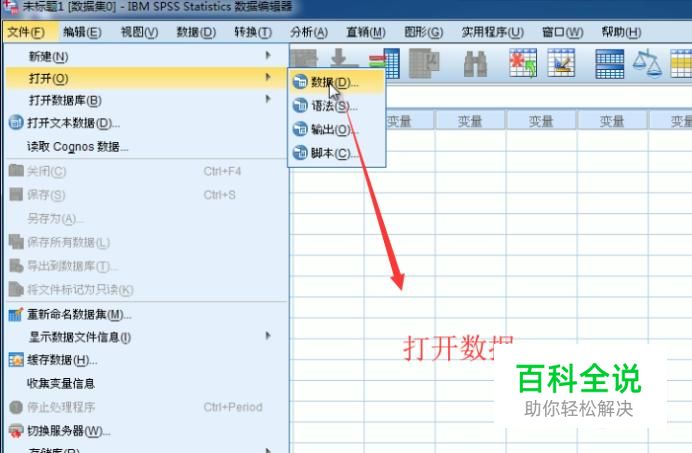Click 保存所有数据(L) menu item
Viewport: 692px width, 453px height.
[147, 242]
